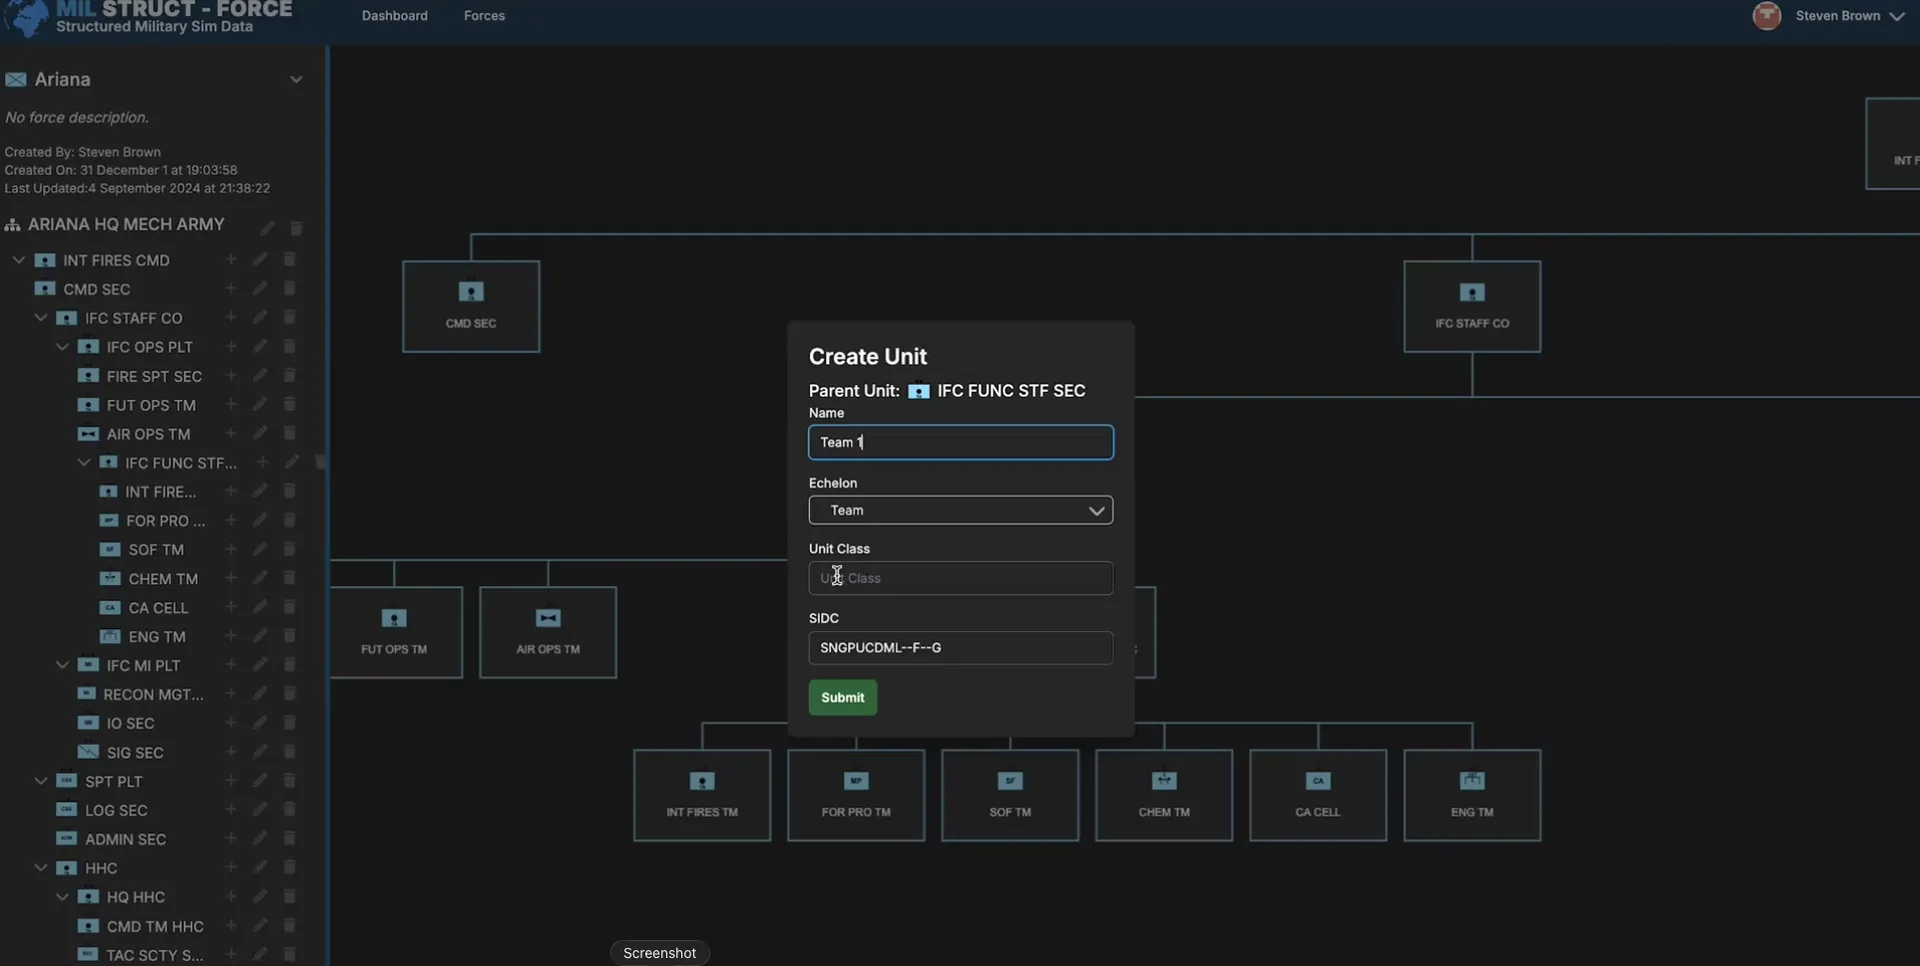
Task: Click inside the Unit Class field
Action: pos(960,578)
